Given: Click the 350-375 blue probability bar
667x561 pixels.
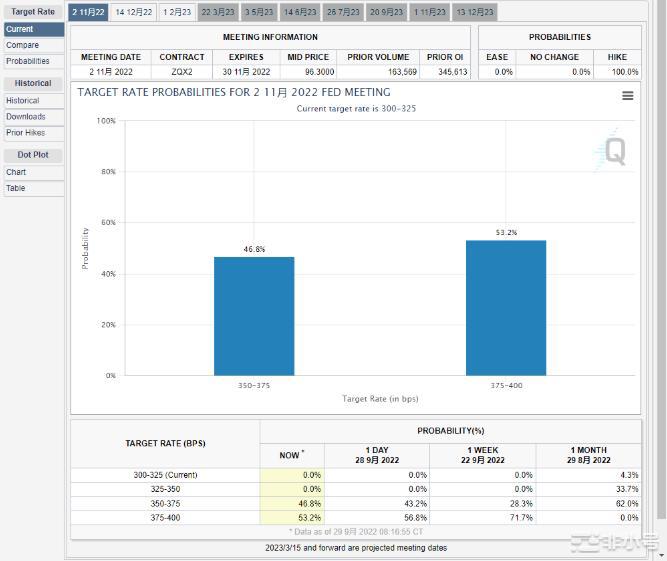Looking at the screenshot, I should pyautogui.click(x=254, y=315).
